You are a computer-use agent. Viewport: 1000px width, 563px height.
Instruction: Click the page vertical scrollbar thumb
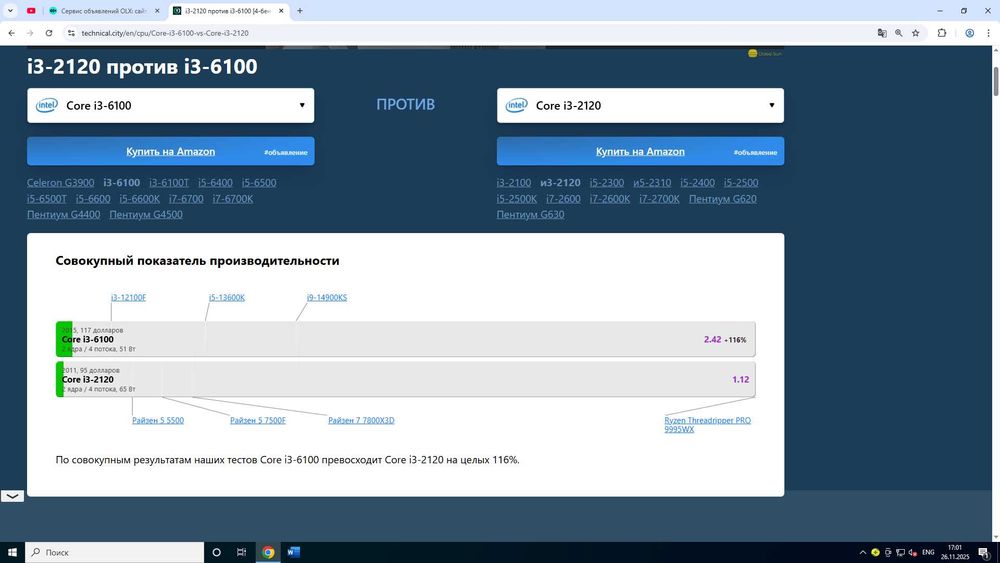pyautogui.click(x=996, y=80)
